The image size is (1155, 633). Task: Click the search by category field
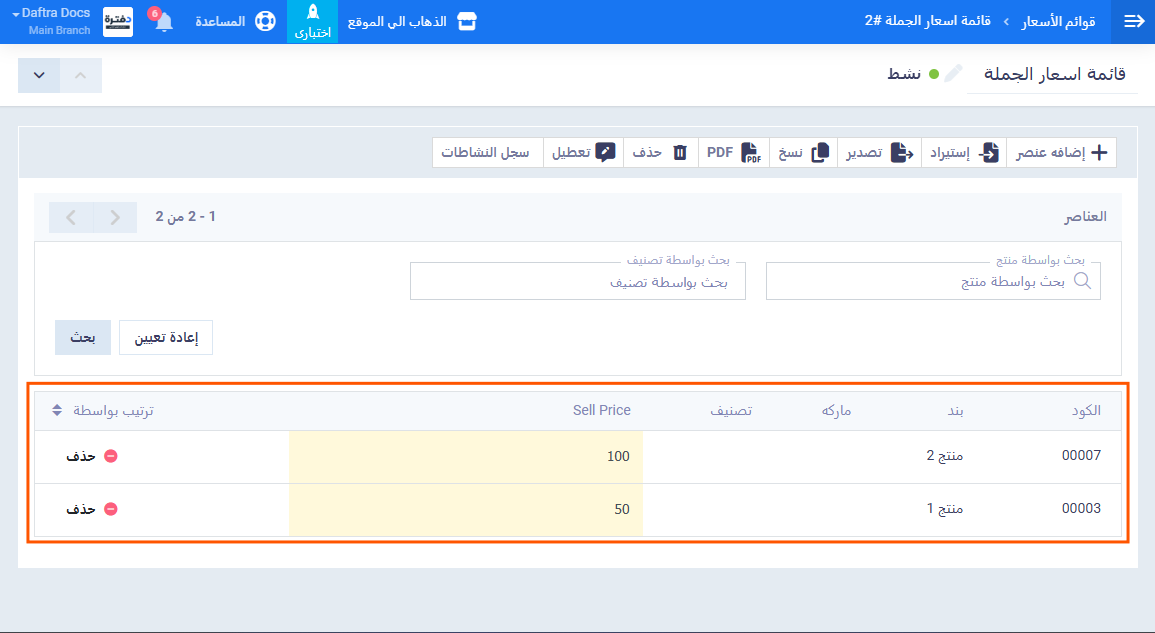[x=577, y=282]
